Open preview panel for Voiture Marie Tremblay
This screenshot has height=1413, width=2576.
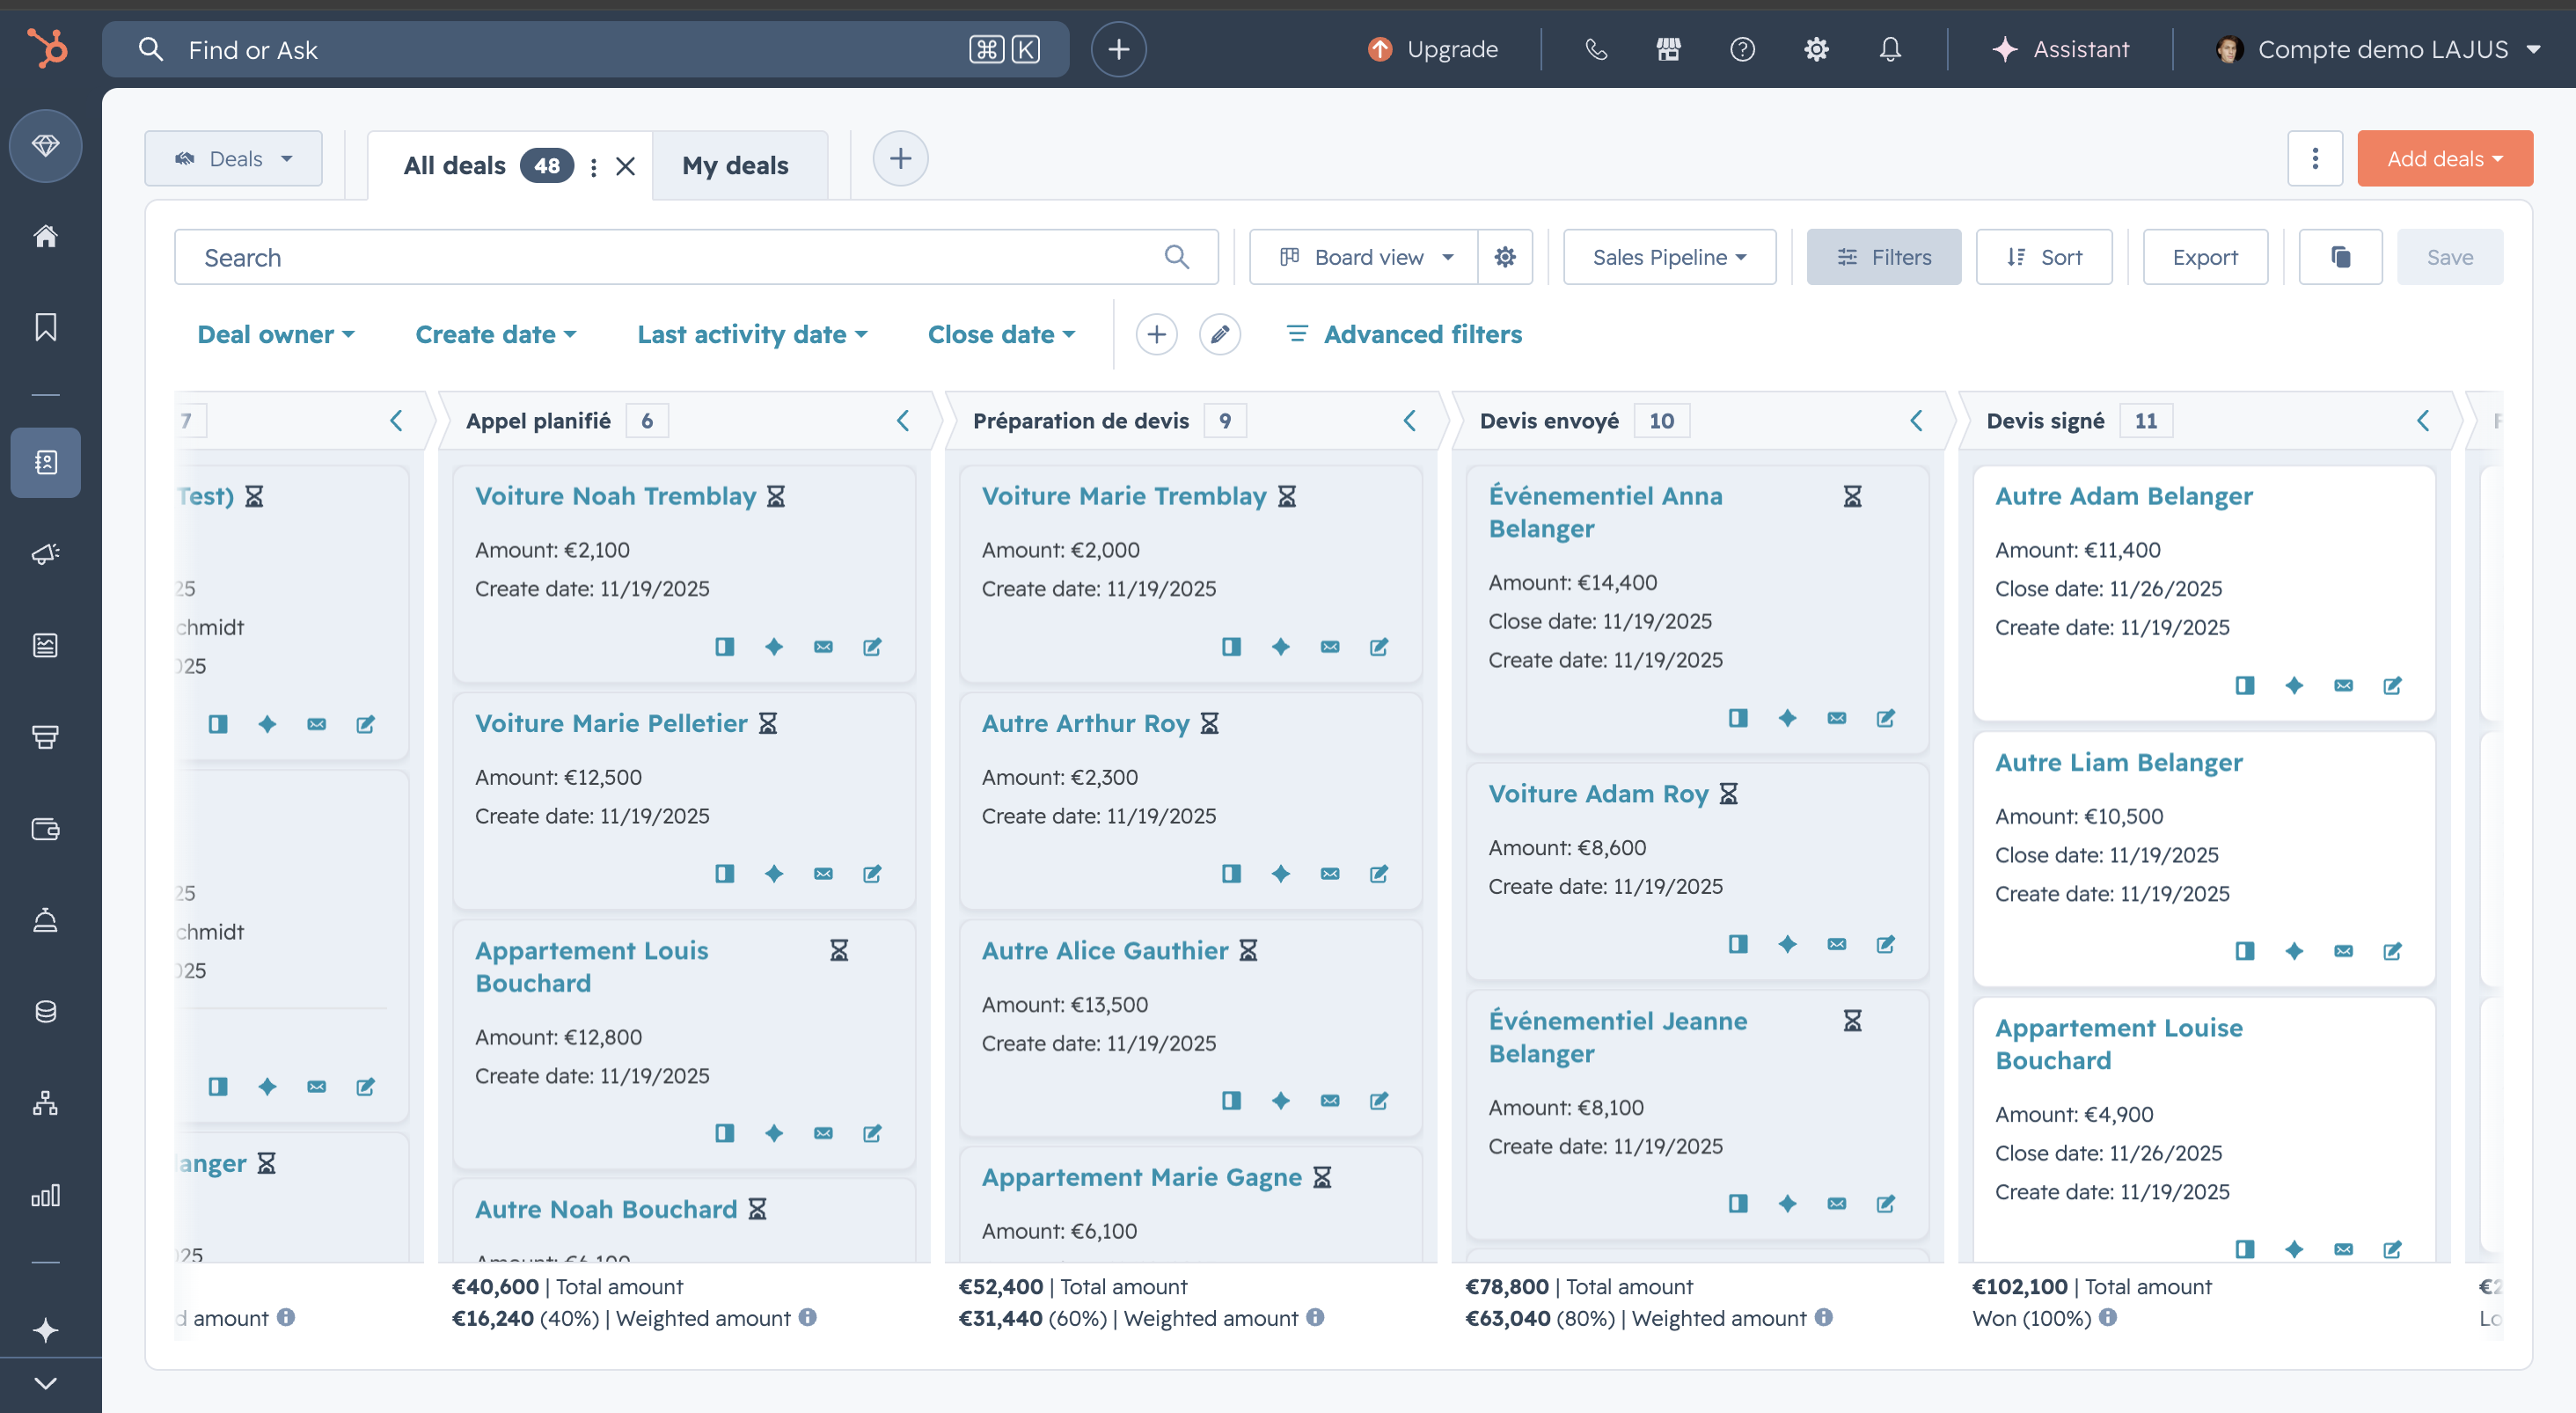pos(1231,647)
